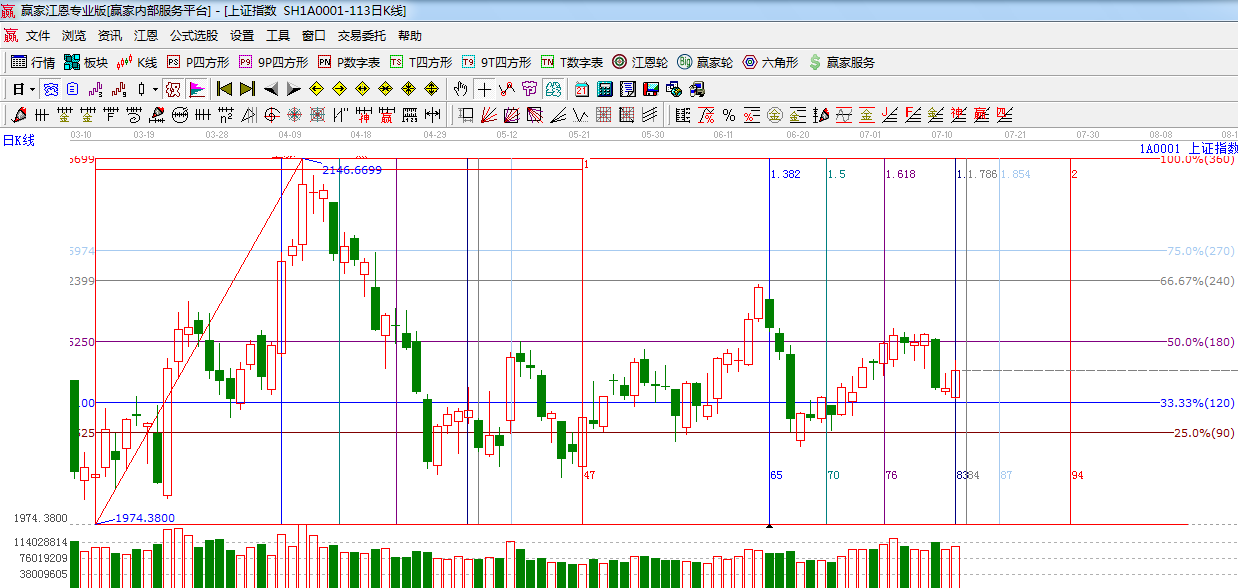Open the 六角形 hexagon chart tool

pyautogui.click(x=770, y=62)
